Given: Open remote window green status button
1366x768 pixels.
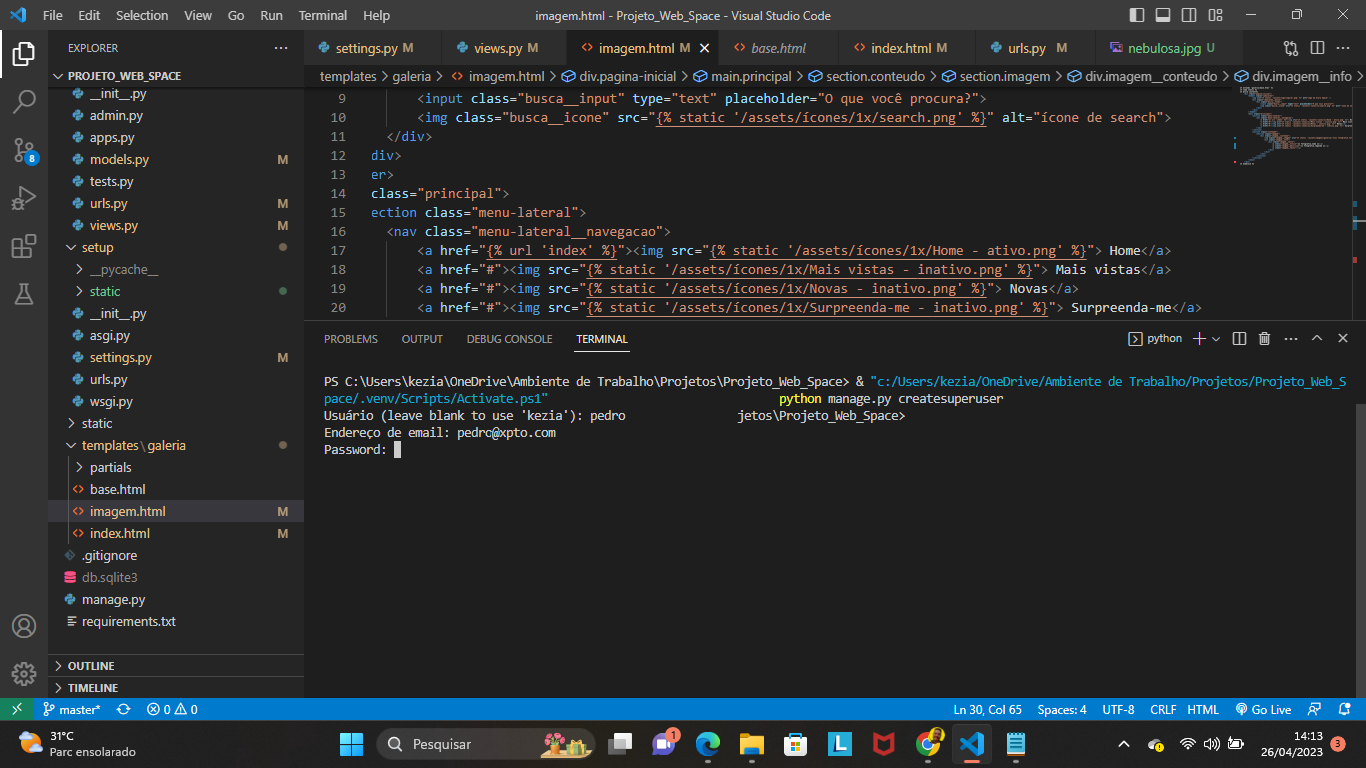Looking at the screenshot, I should click(17, 709).
